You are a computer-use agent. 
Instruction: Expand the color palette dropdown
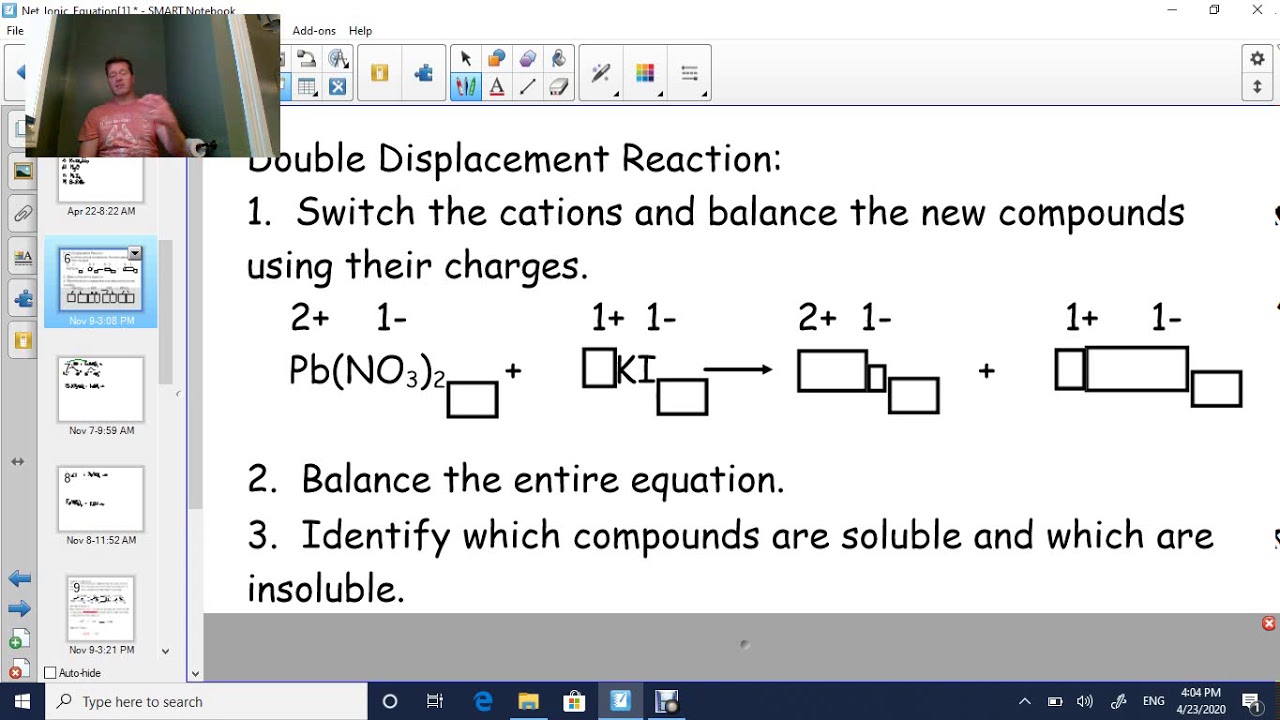coord(660,94)
